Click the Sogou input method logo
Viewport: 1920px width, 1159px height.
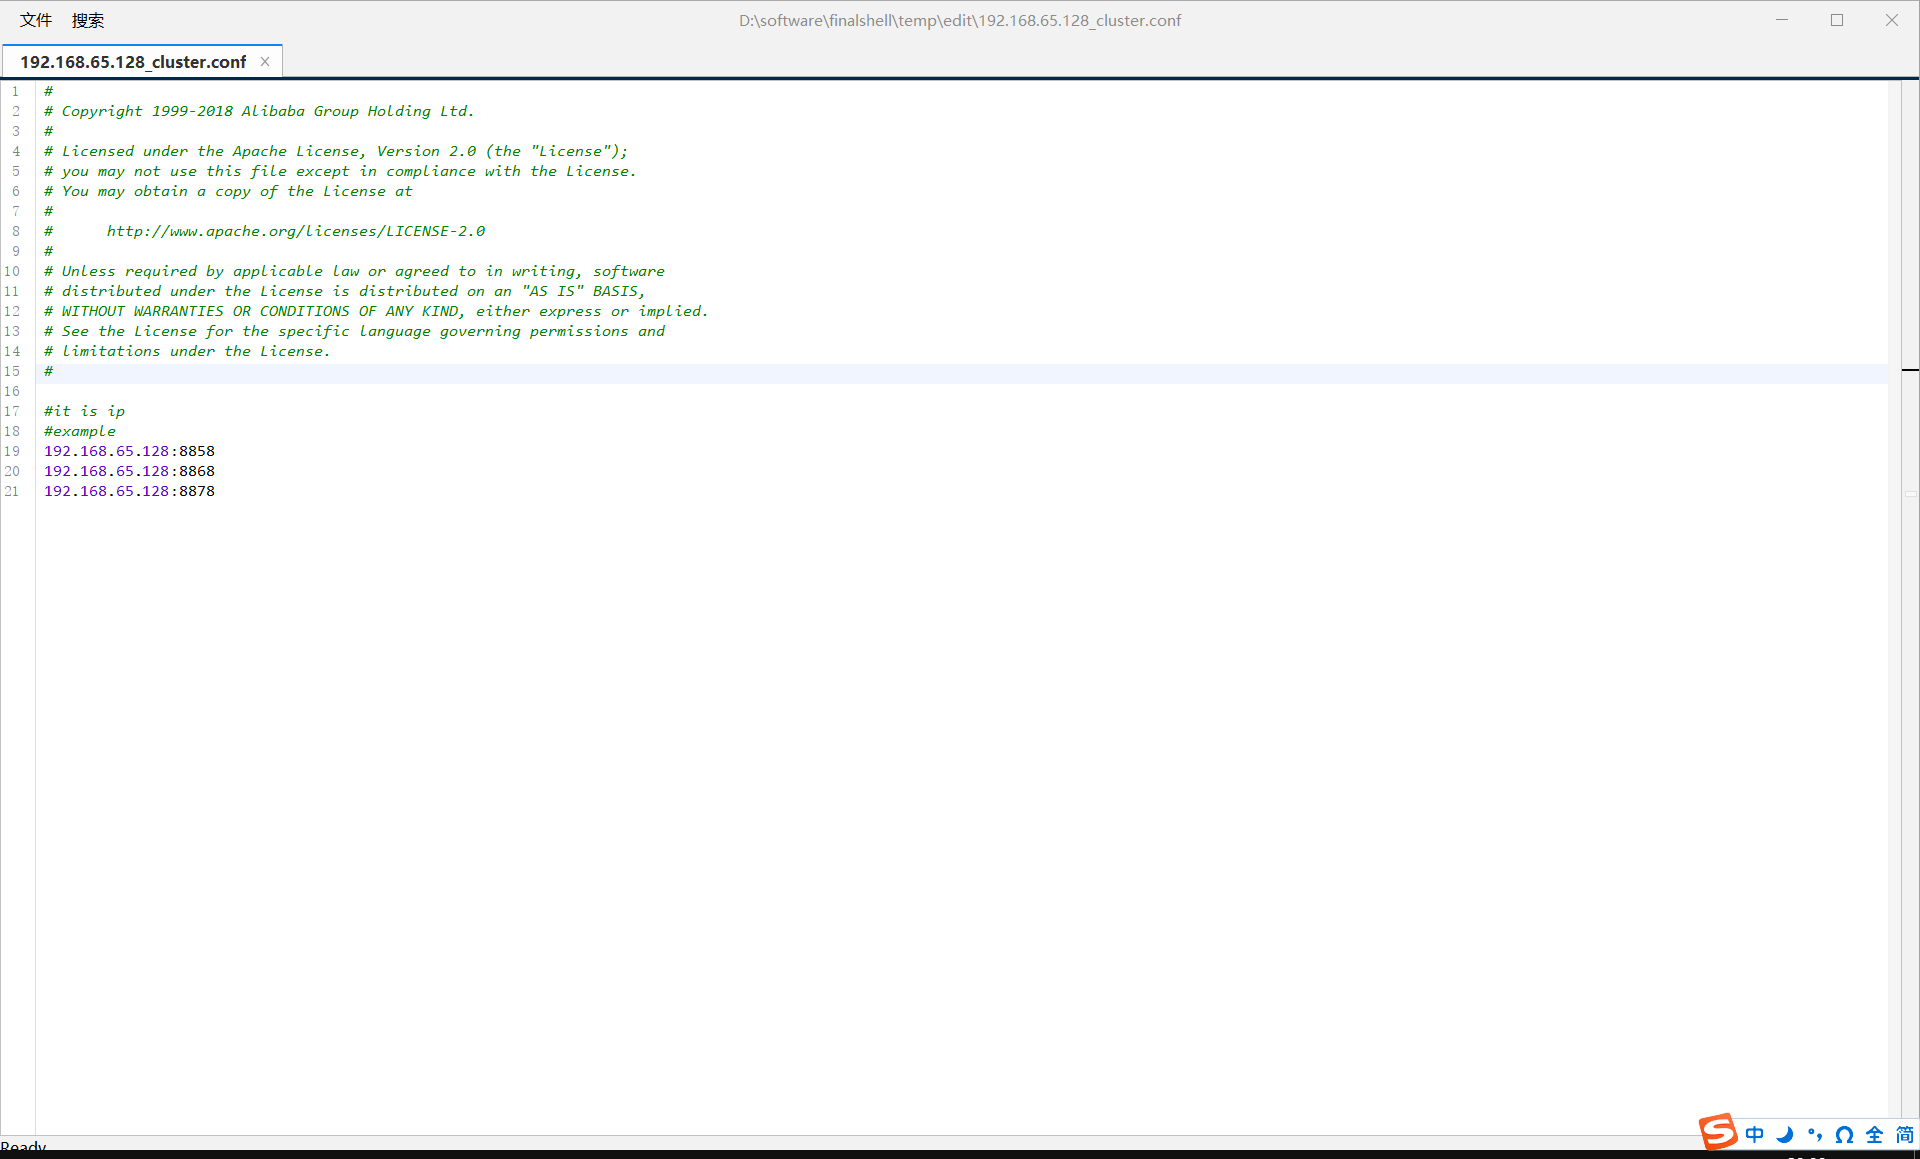(x=1718, y=1132)
